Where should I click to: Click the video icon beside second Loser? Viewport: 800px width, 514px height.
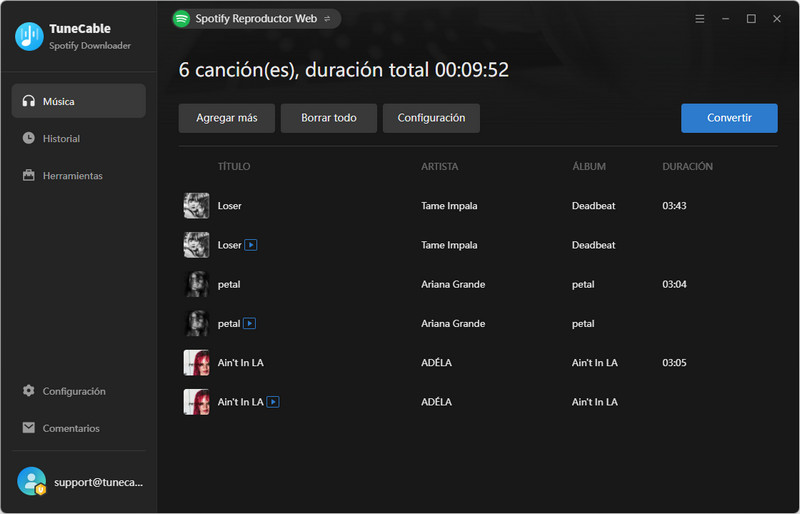pyautogui.click(x=251, y=245)
